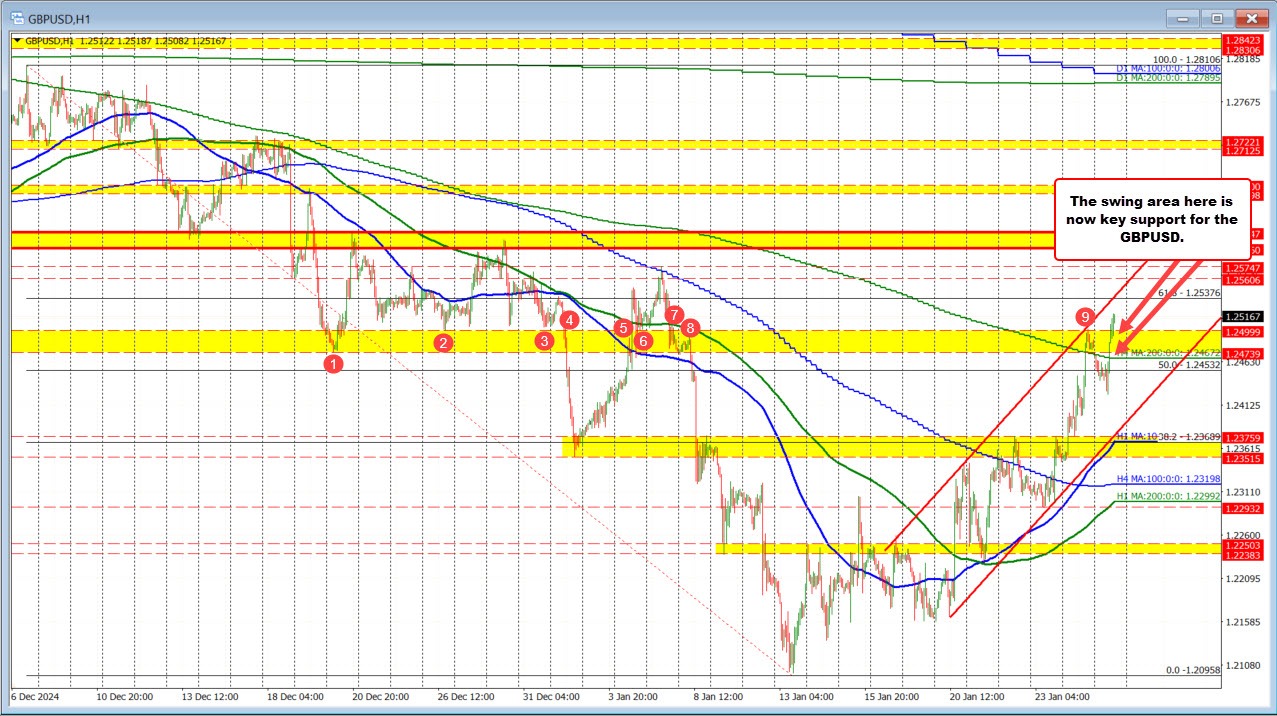1277x716 pixels.
Task: Click the red circled marker numbered 9
Action: (1085, 318)
